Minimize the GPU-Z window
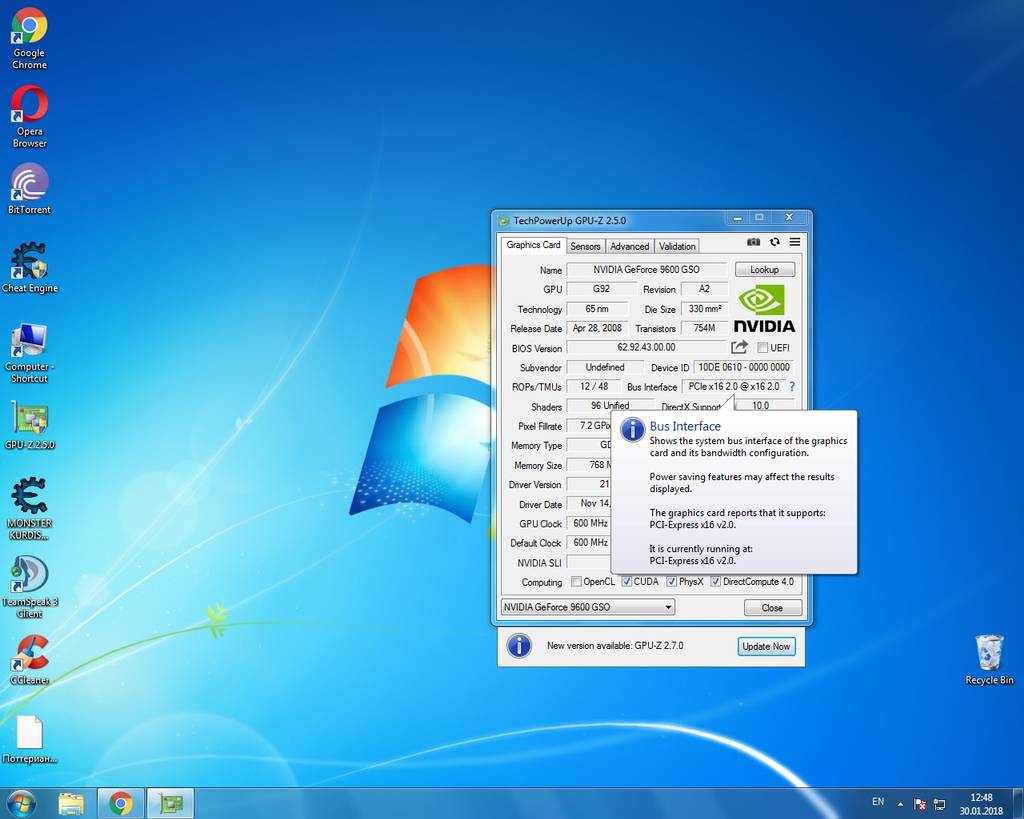The width and height of the screenshot is (1024, 819). (737, 218)
